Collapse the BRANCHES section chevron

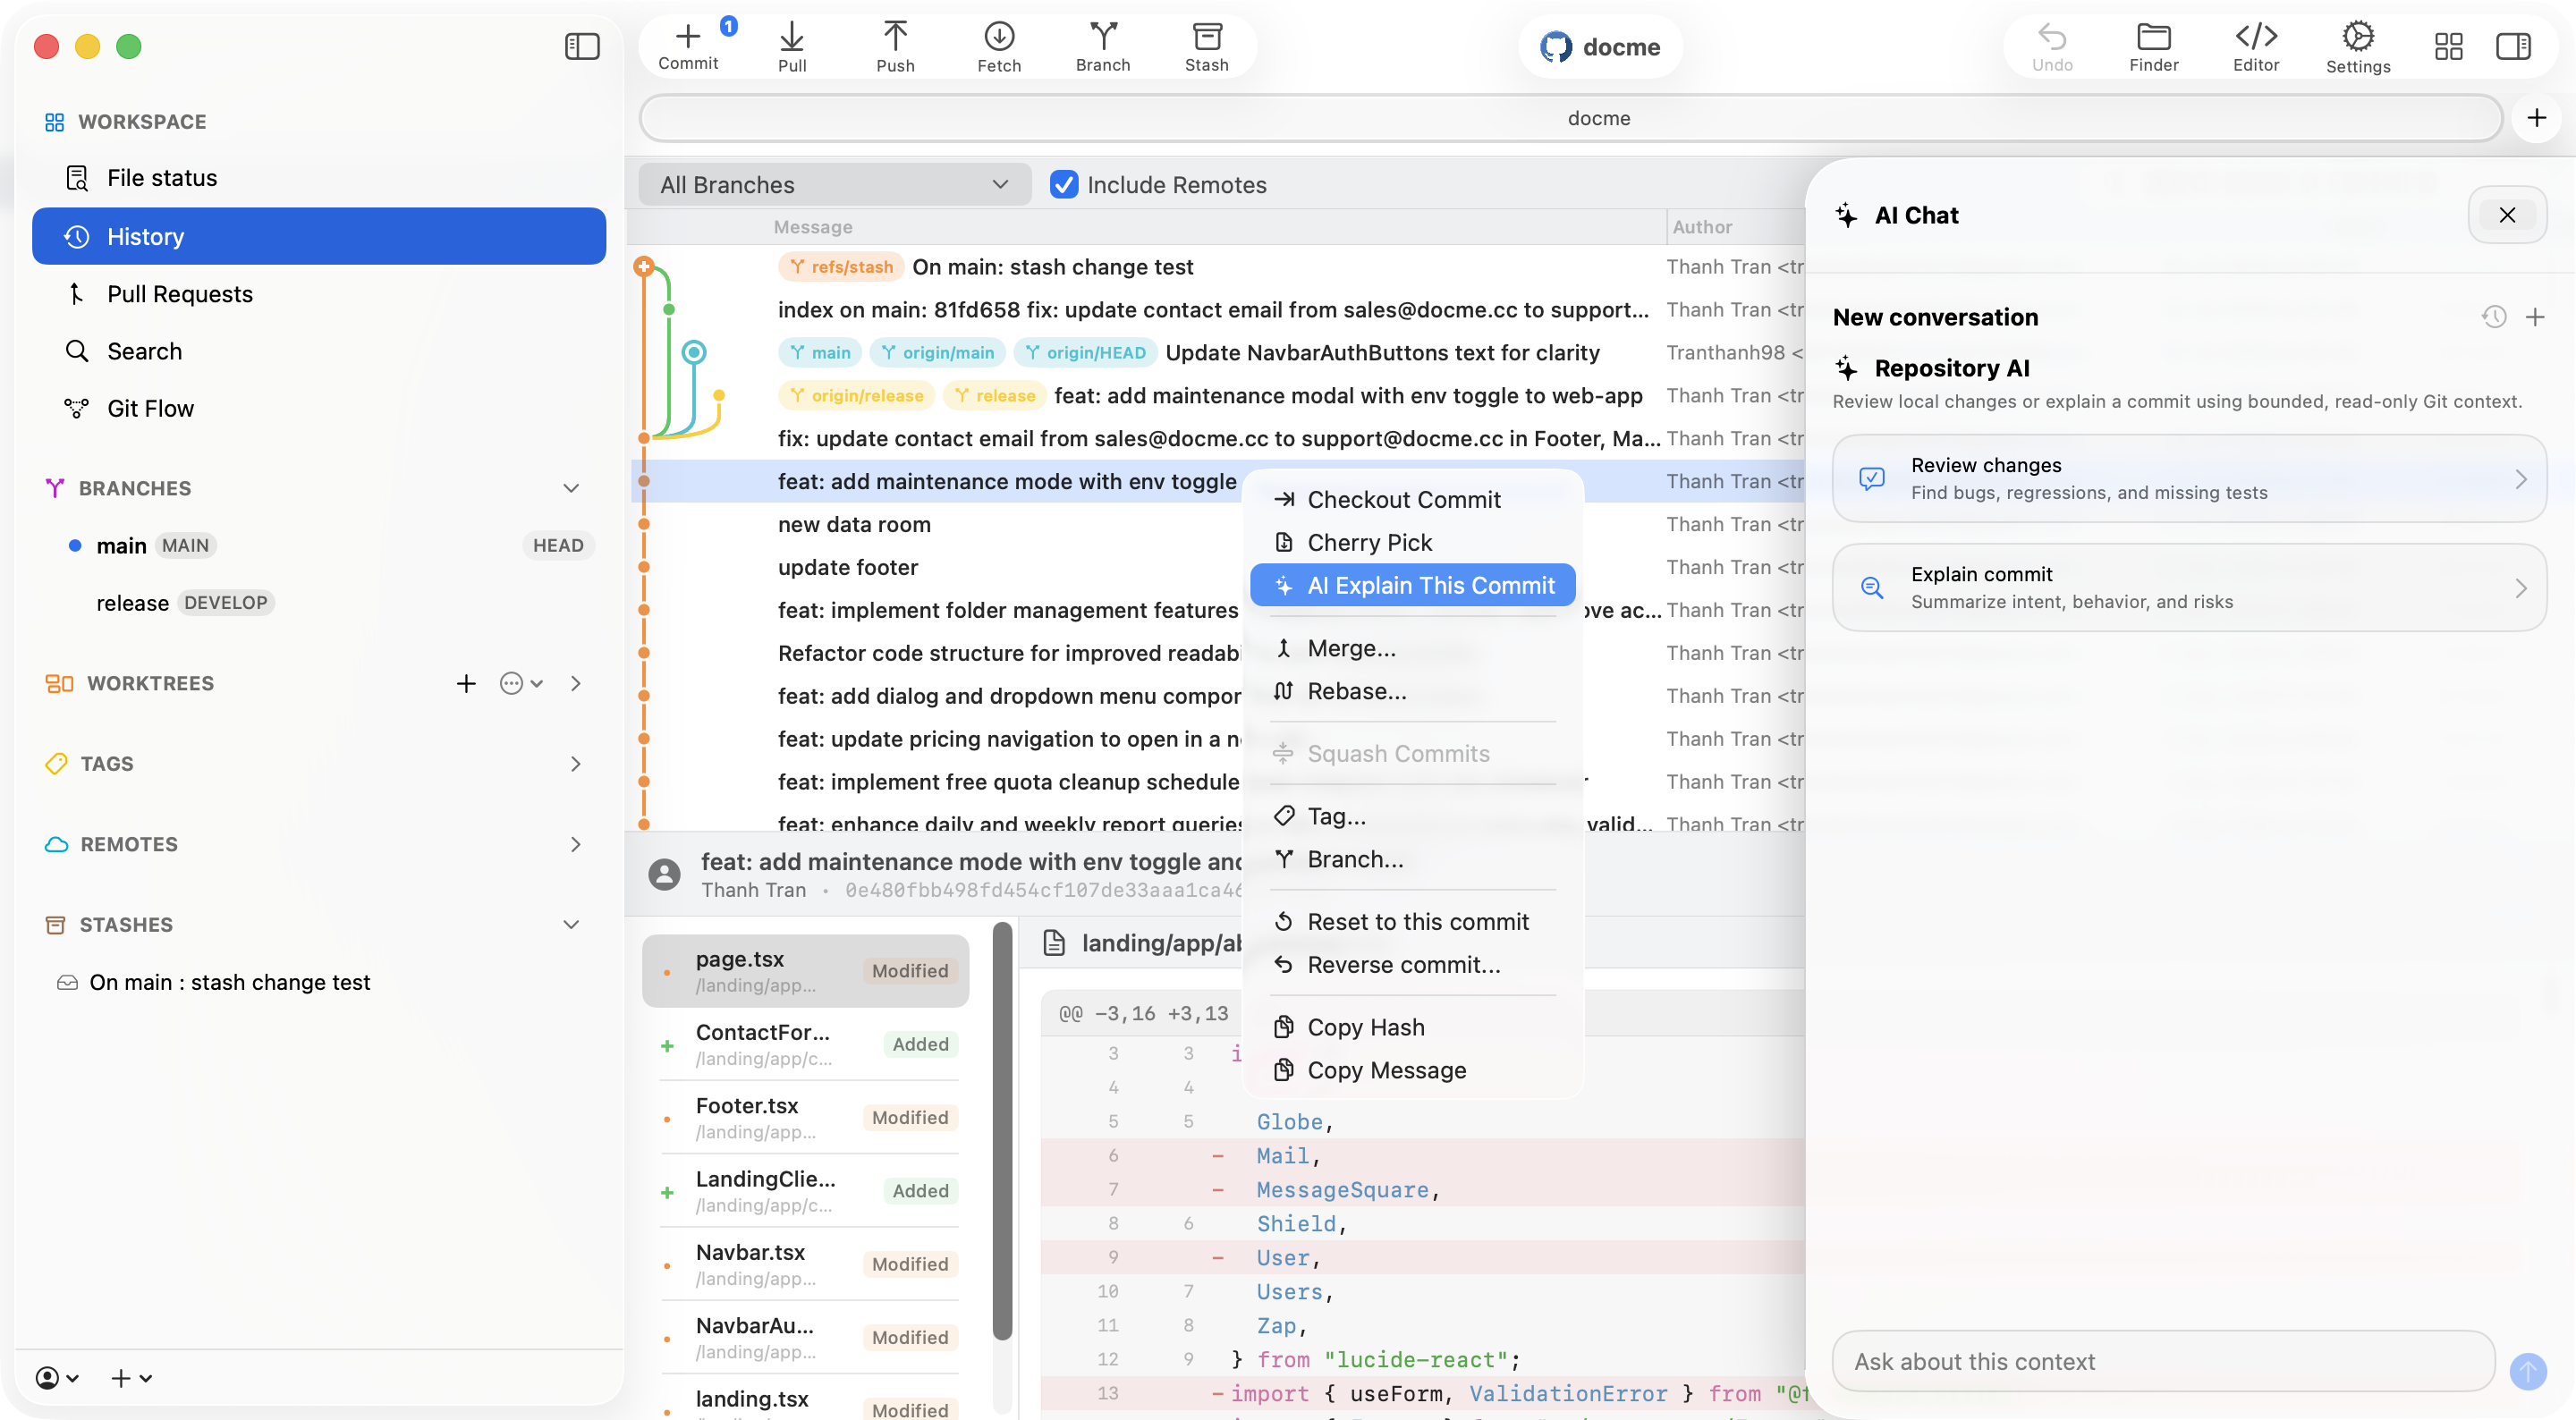pos(571,488)
